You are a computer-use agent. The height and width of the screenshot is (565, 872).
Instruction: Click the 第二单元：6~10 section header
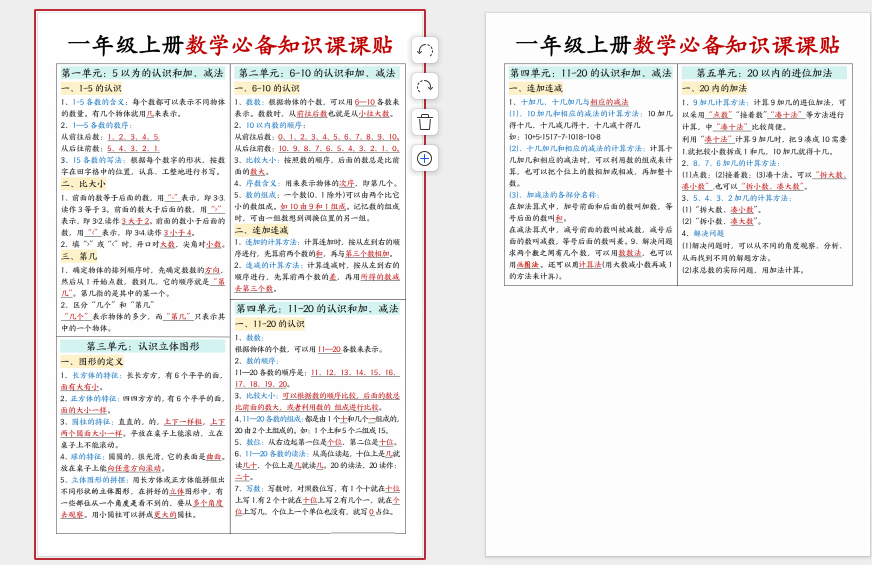tap(317, 73)
